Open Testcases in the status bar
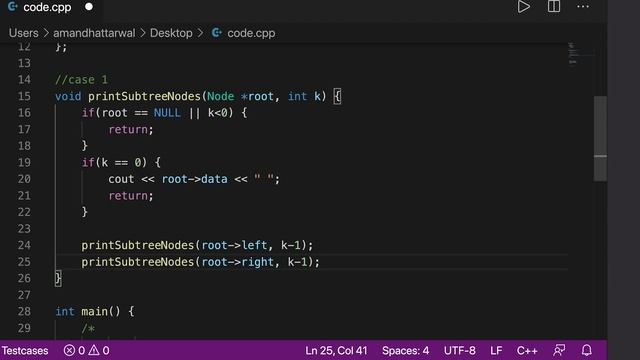 pyautogui.click(x=25, y=351)
